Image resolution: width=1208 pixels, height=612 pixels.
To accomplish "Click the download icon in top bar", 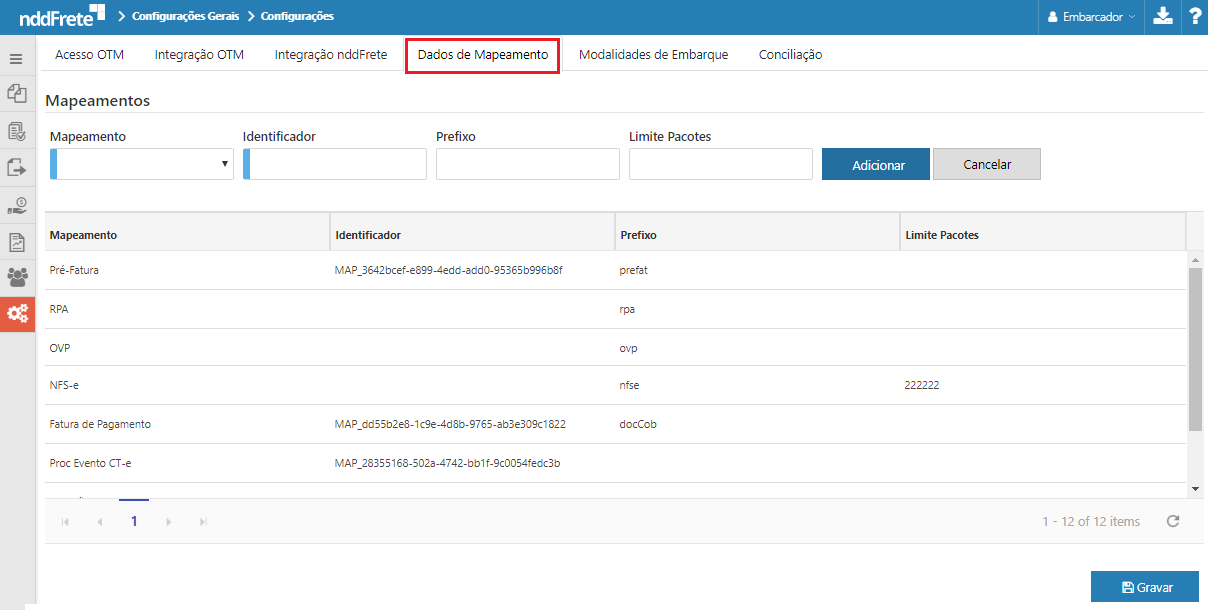I will (1162, 17).
